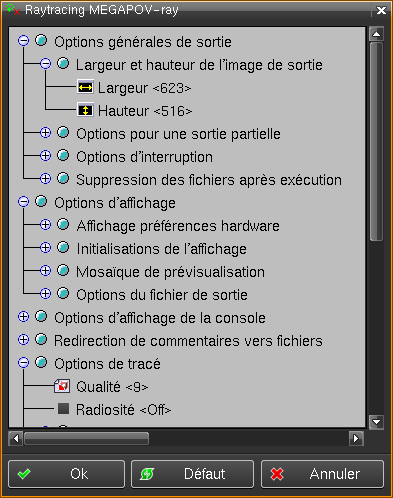Collapse Largeur et hauteur de l'image node
The image size is (393, 498).
[x=45, y=63]
